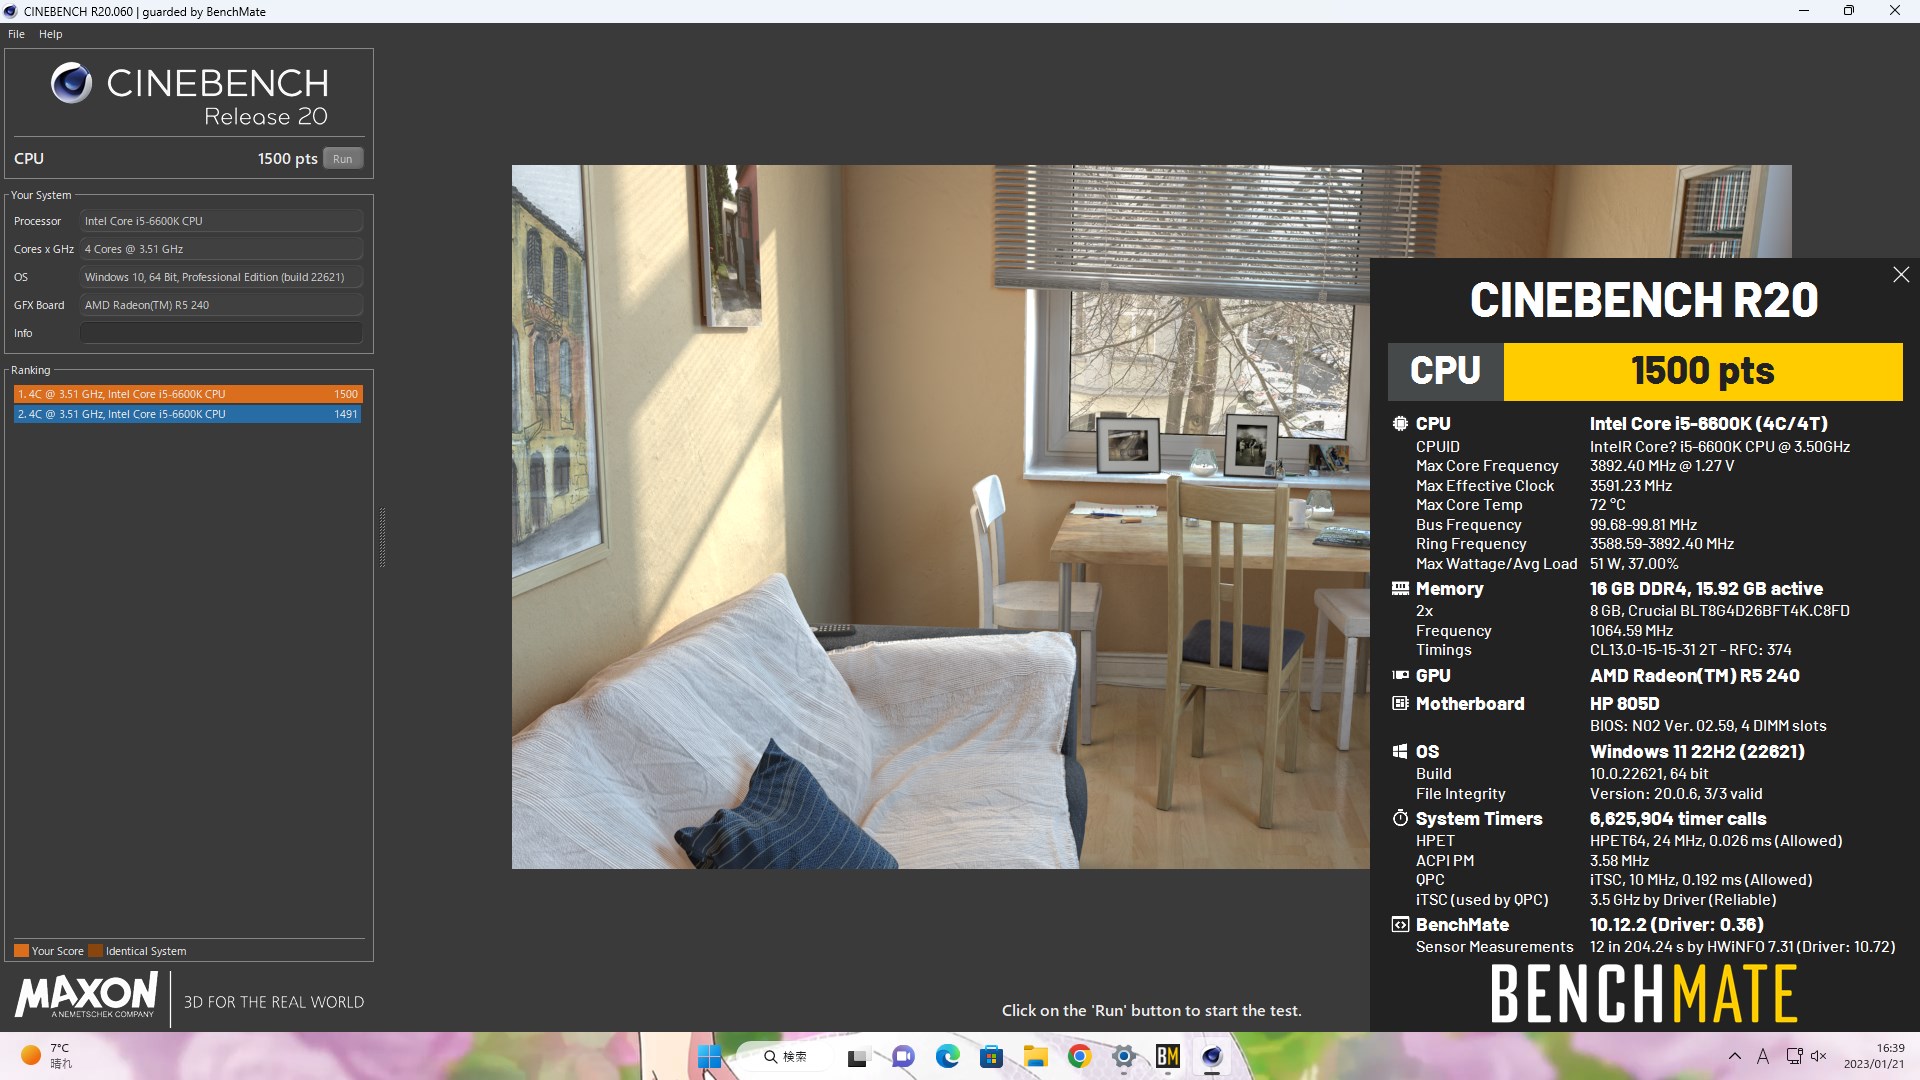
Task: Open the File menu
Action: tap(16, 34)
